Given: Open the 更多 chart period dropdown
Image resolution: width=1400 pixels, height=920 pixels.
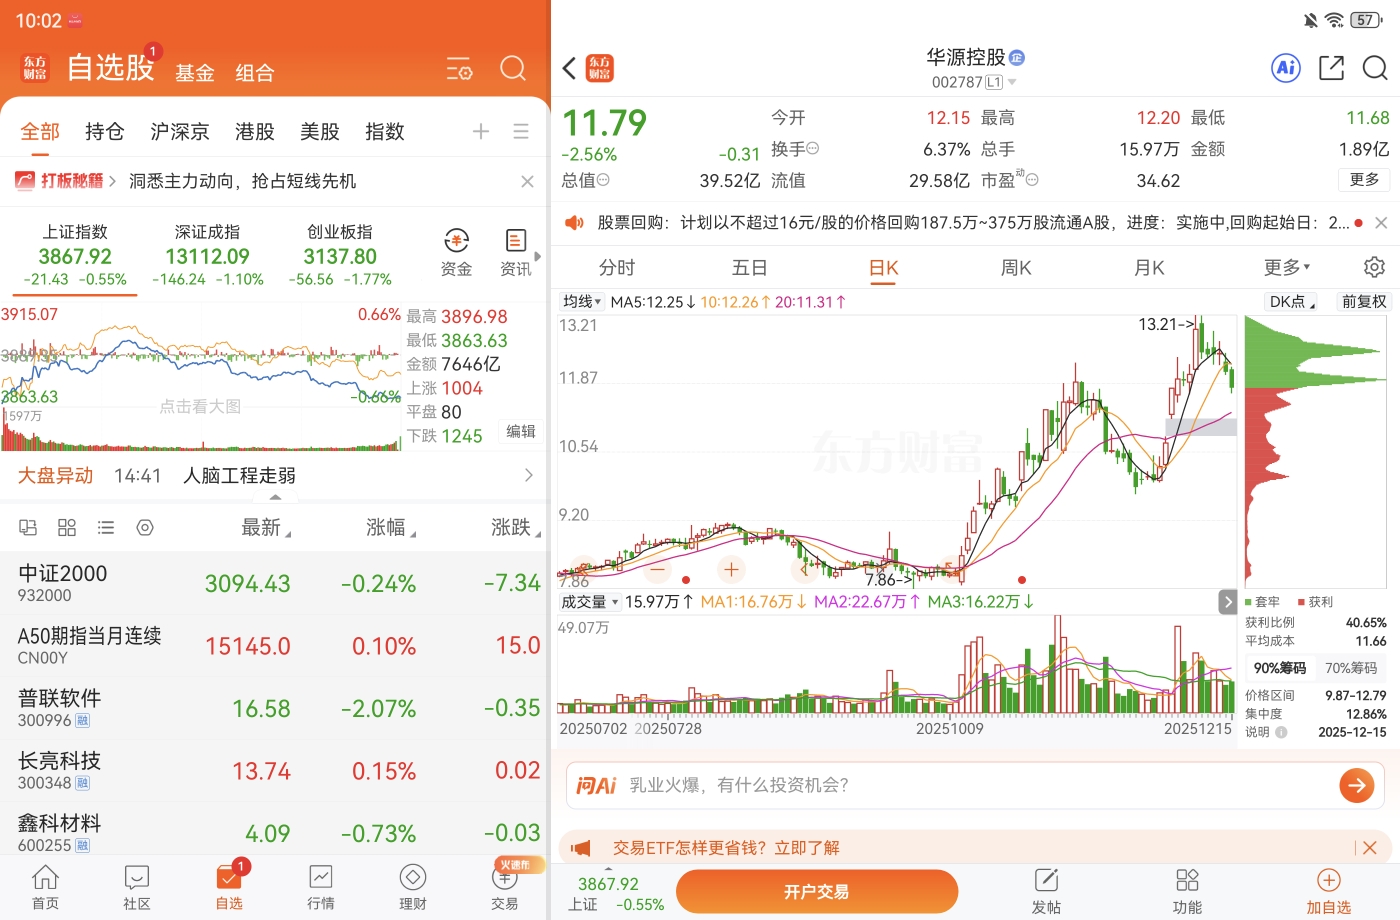Looking at the screenshot, I should pos(1287,268).
